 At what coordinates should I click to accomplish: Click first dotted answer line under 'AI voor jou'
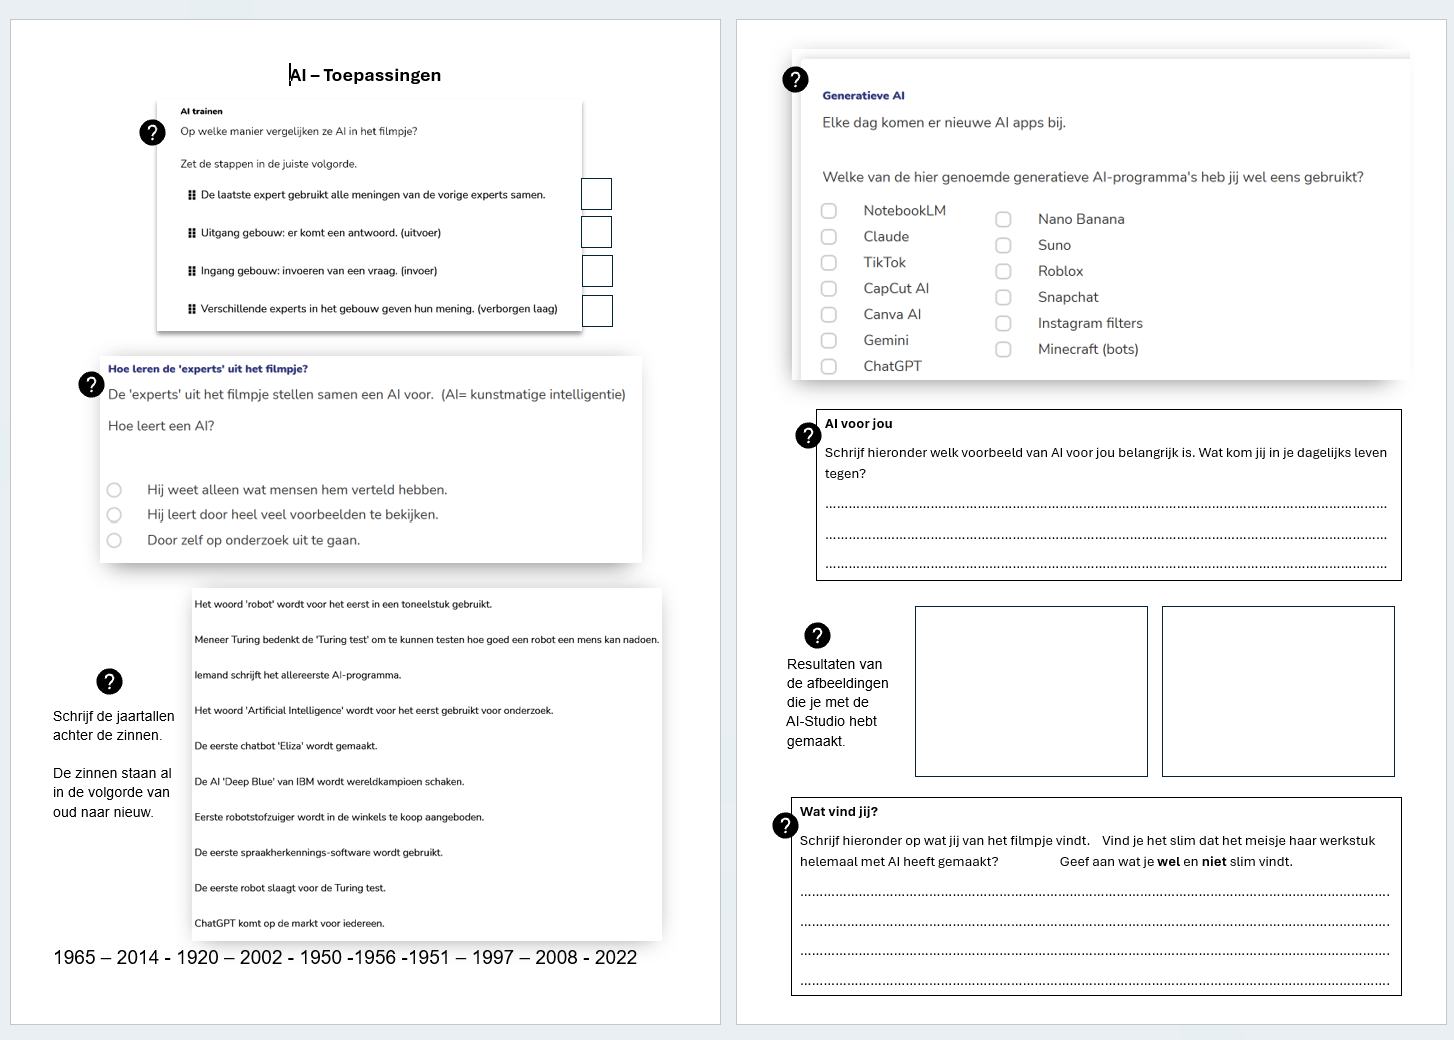(1105, 503)
